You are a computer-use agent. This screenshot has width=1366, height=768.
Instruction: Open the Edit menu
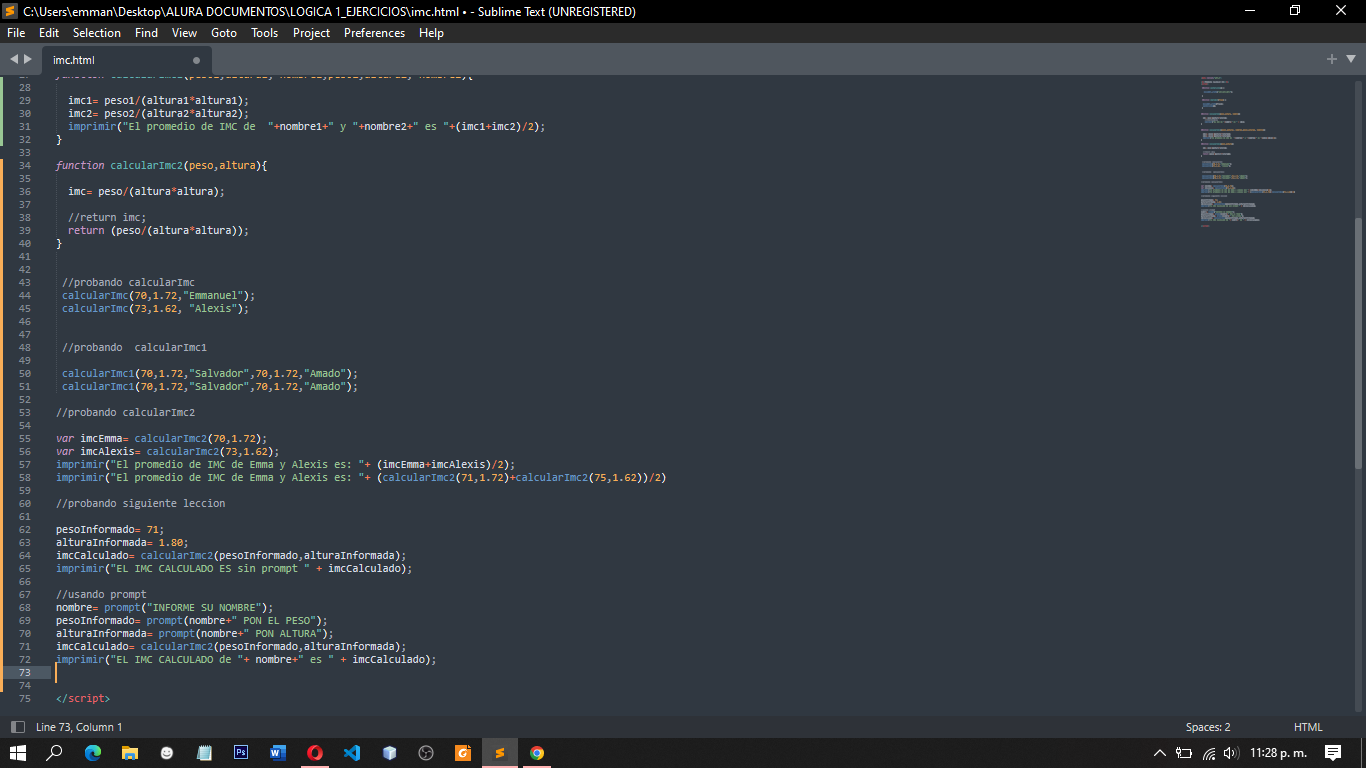coord(49,33)
